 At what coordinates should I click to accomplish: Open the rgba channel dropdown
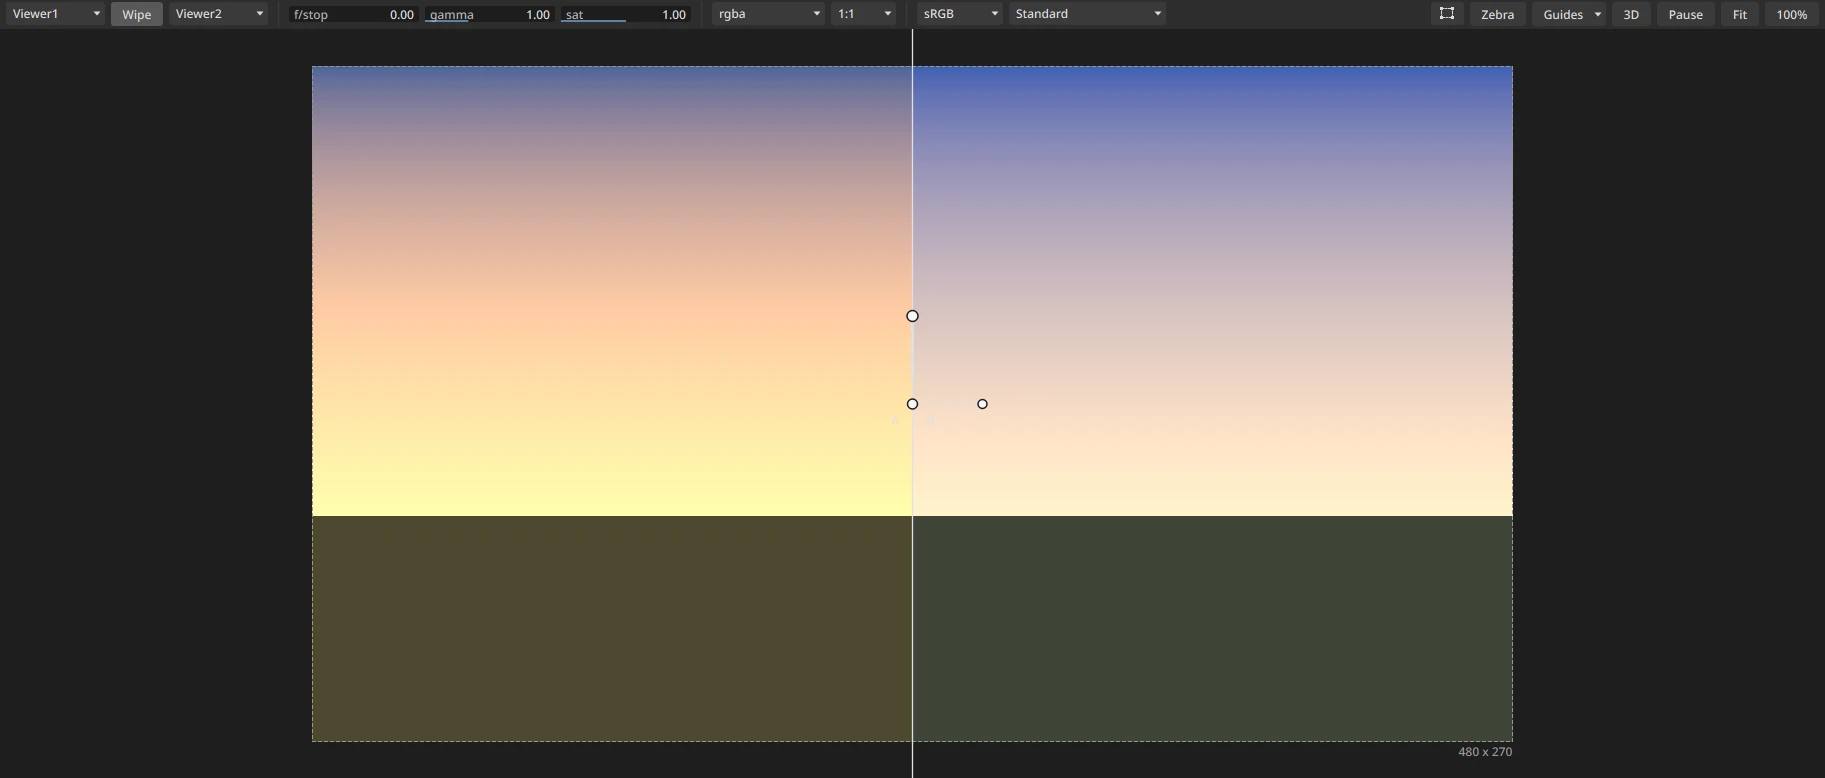(769, 14)
